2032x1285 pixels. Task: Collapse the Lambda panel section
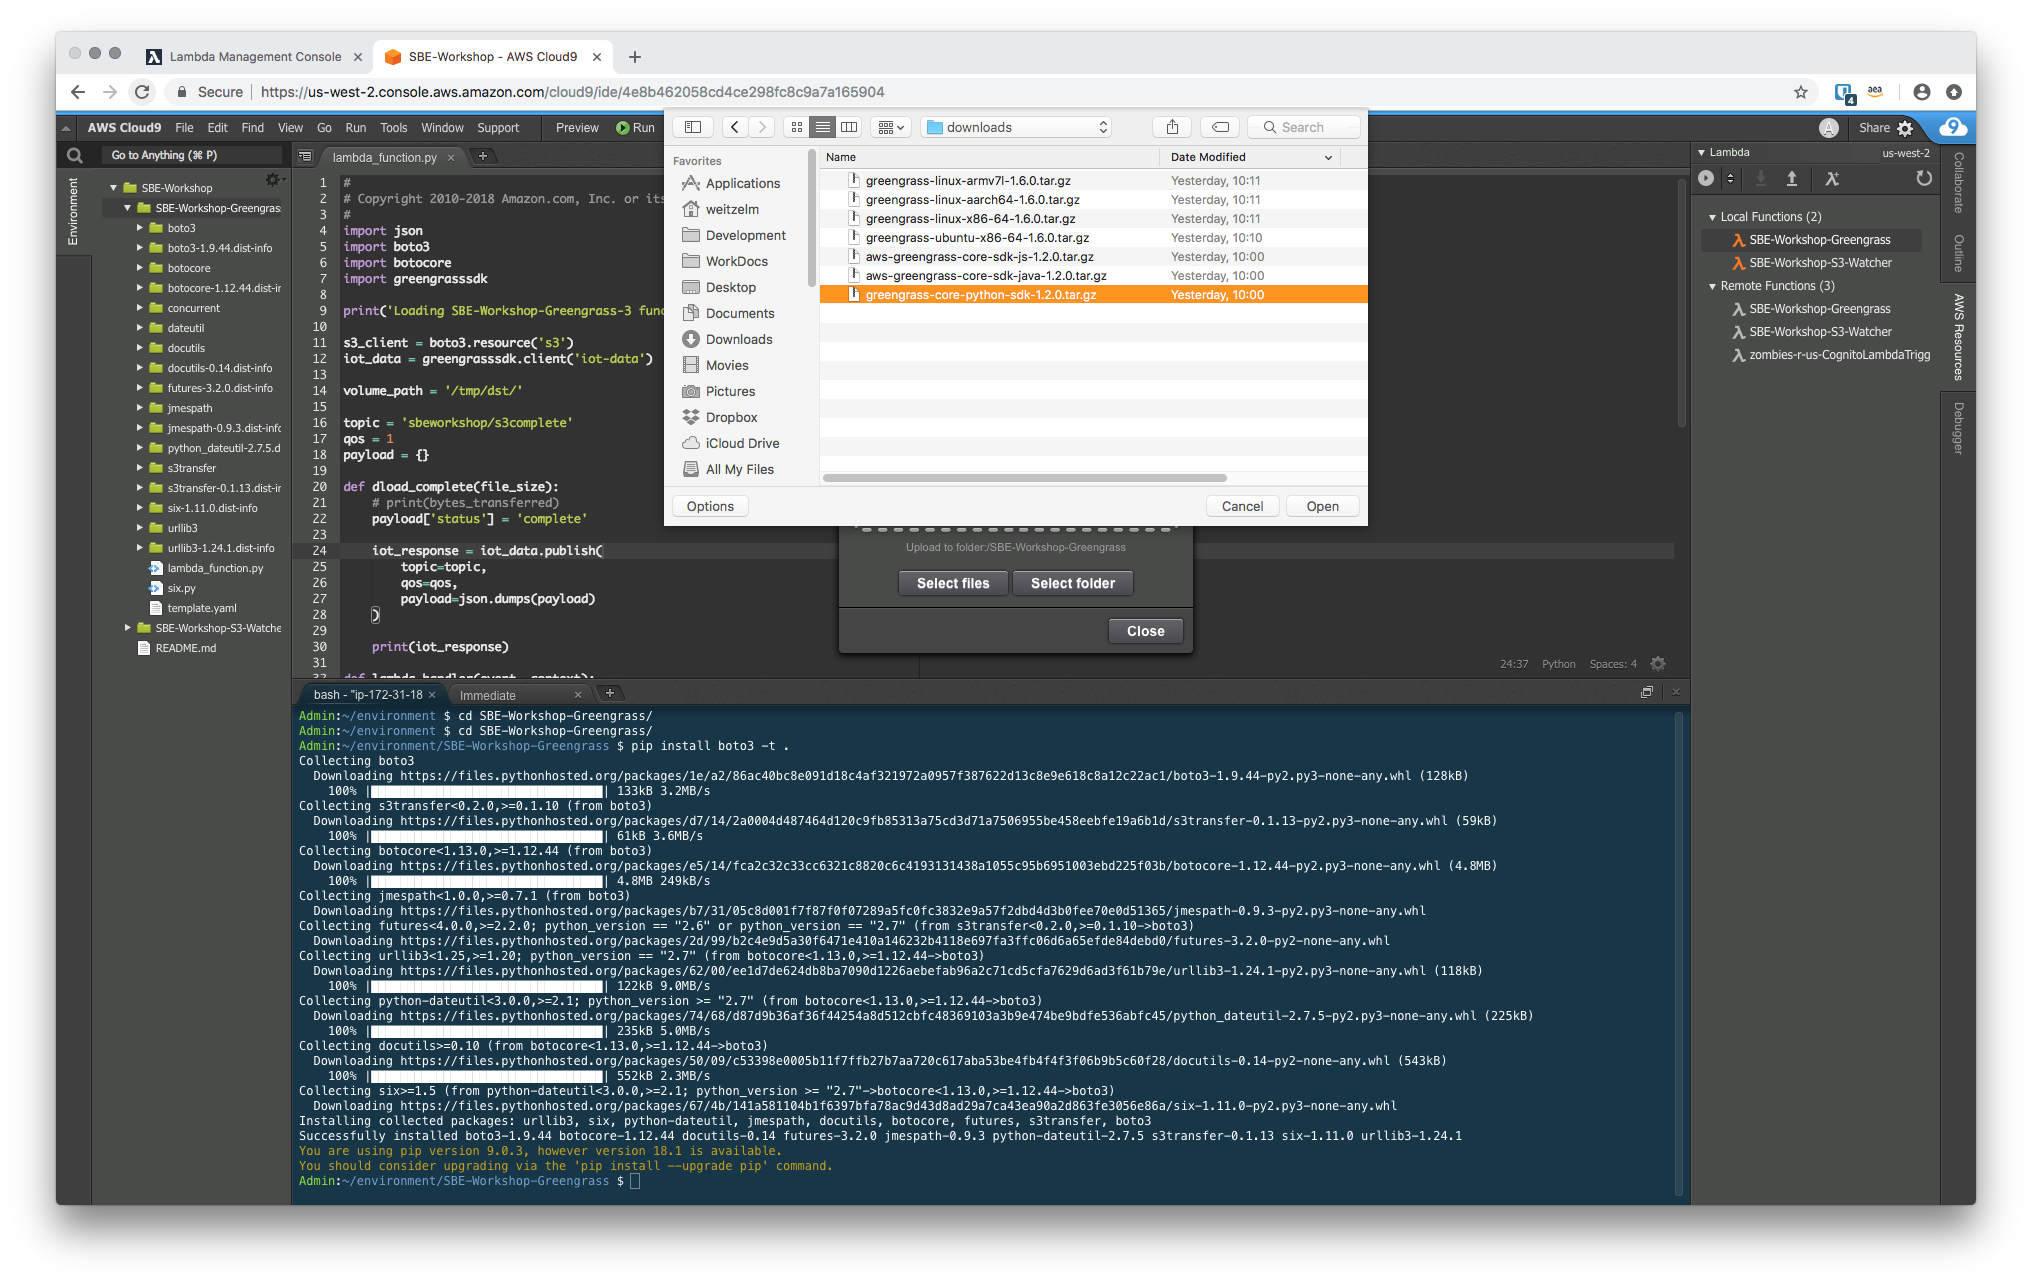click(x=1702, y=153)
